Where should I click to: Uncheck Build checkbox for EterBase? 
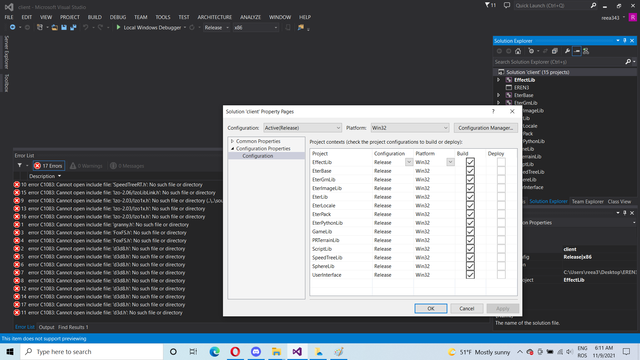coord(470,171)
